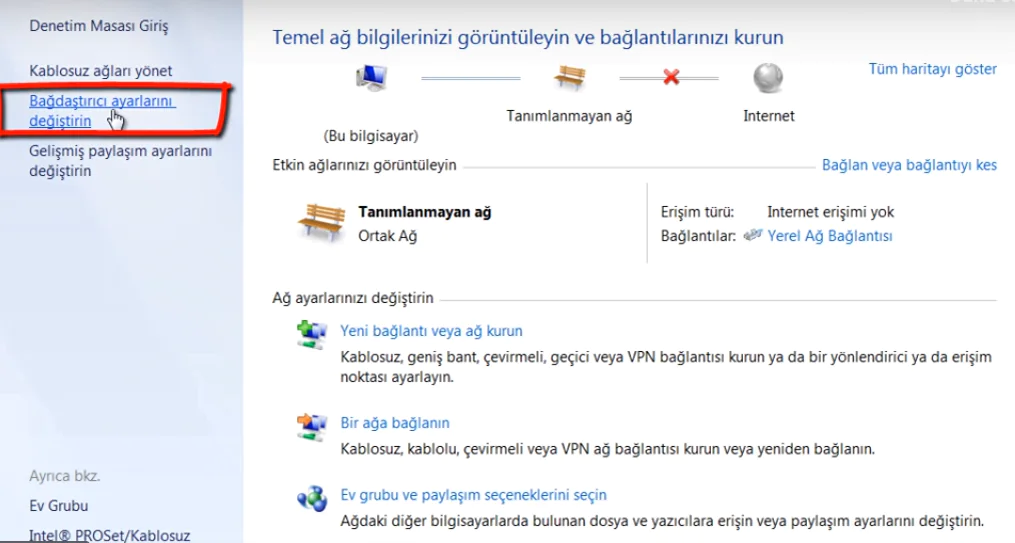The width and height of the screenshot is (1015, 543).
Task: Click the red X connection error icon
Action: click(x=671, y=77)
